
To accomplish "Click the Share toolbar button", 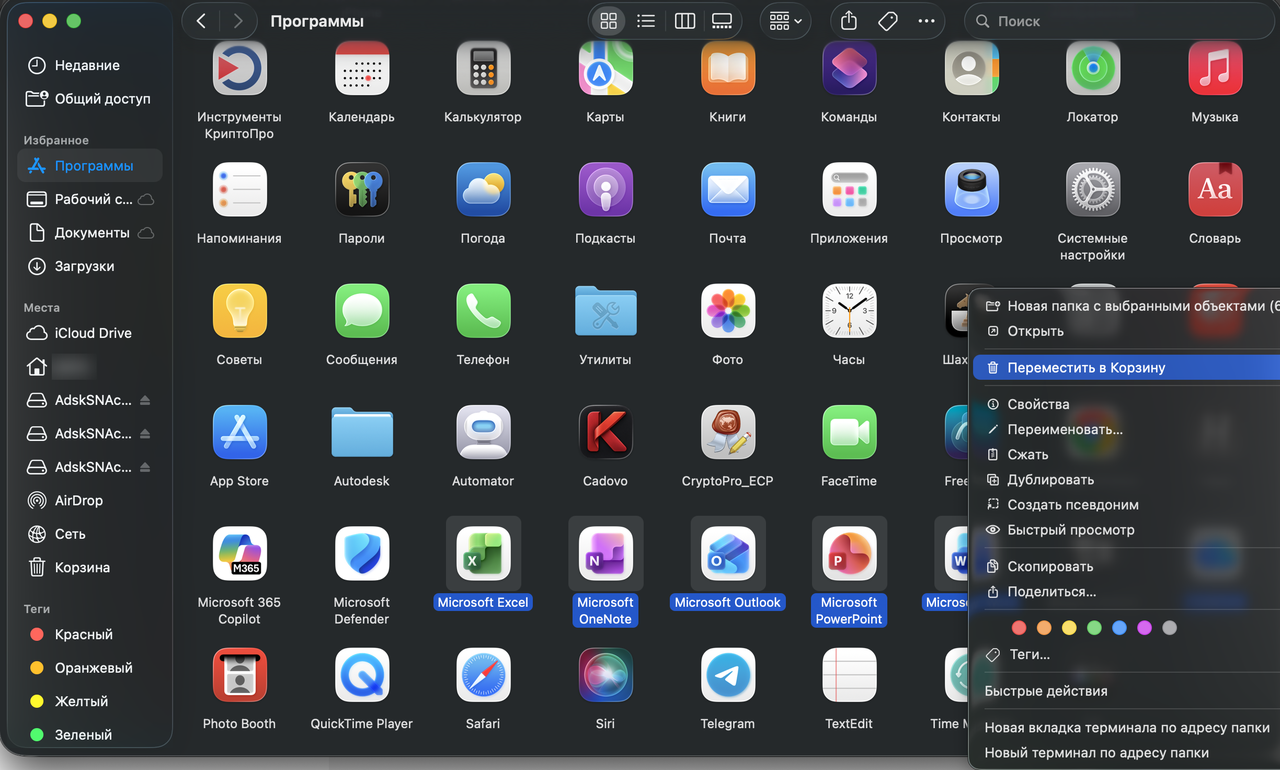I will point(849,21).
